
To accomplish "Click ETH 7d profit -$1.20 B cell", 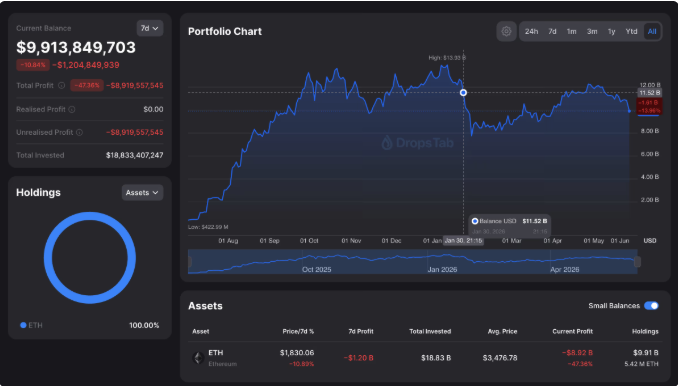I will pyautogui.click(x=358, y=358).
